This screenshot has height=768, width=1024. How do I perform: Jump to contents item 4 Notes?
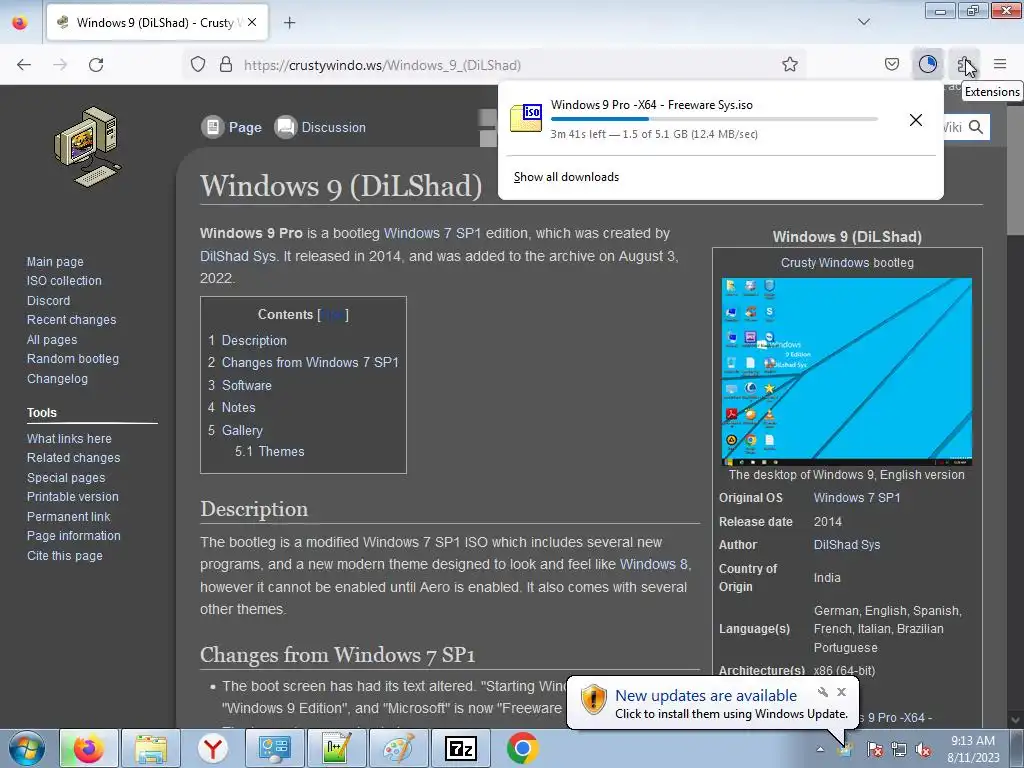[232, 408]
